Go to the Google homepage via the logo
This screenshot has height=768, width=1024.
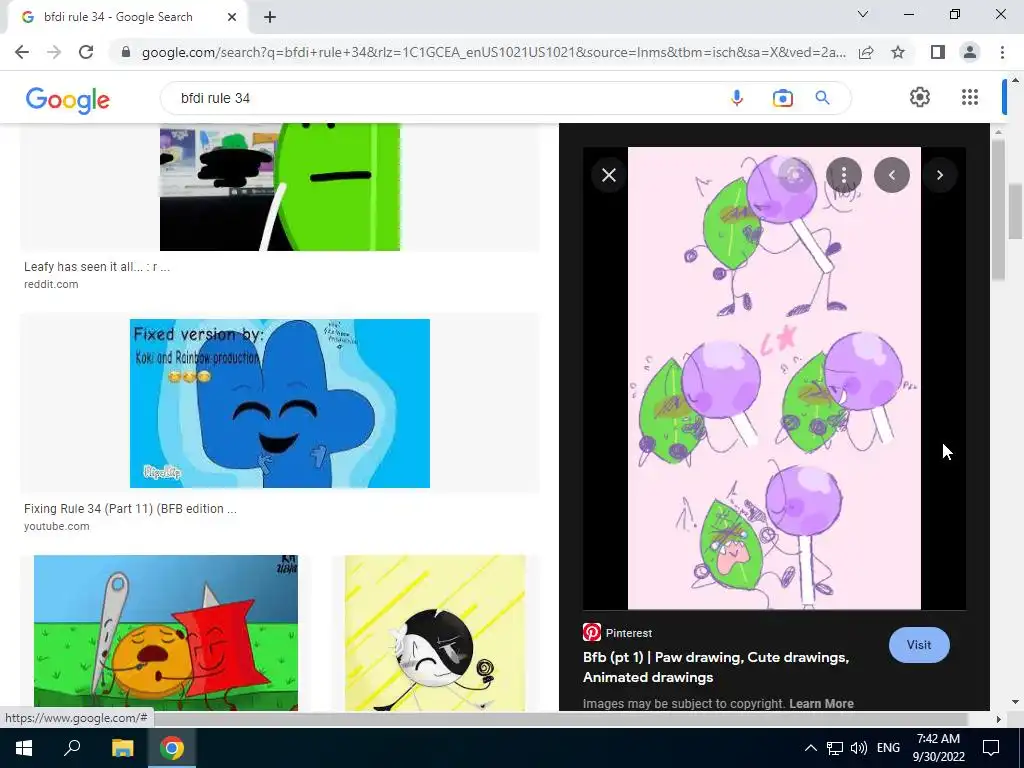67,100
